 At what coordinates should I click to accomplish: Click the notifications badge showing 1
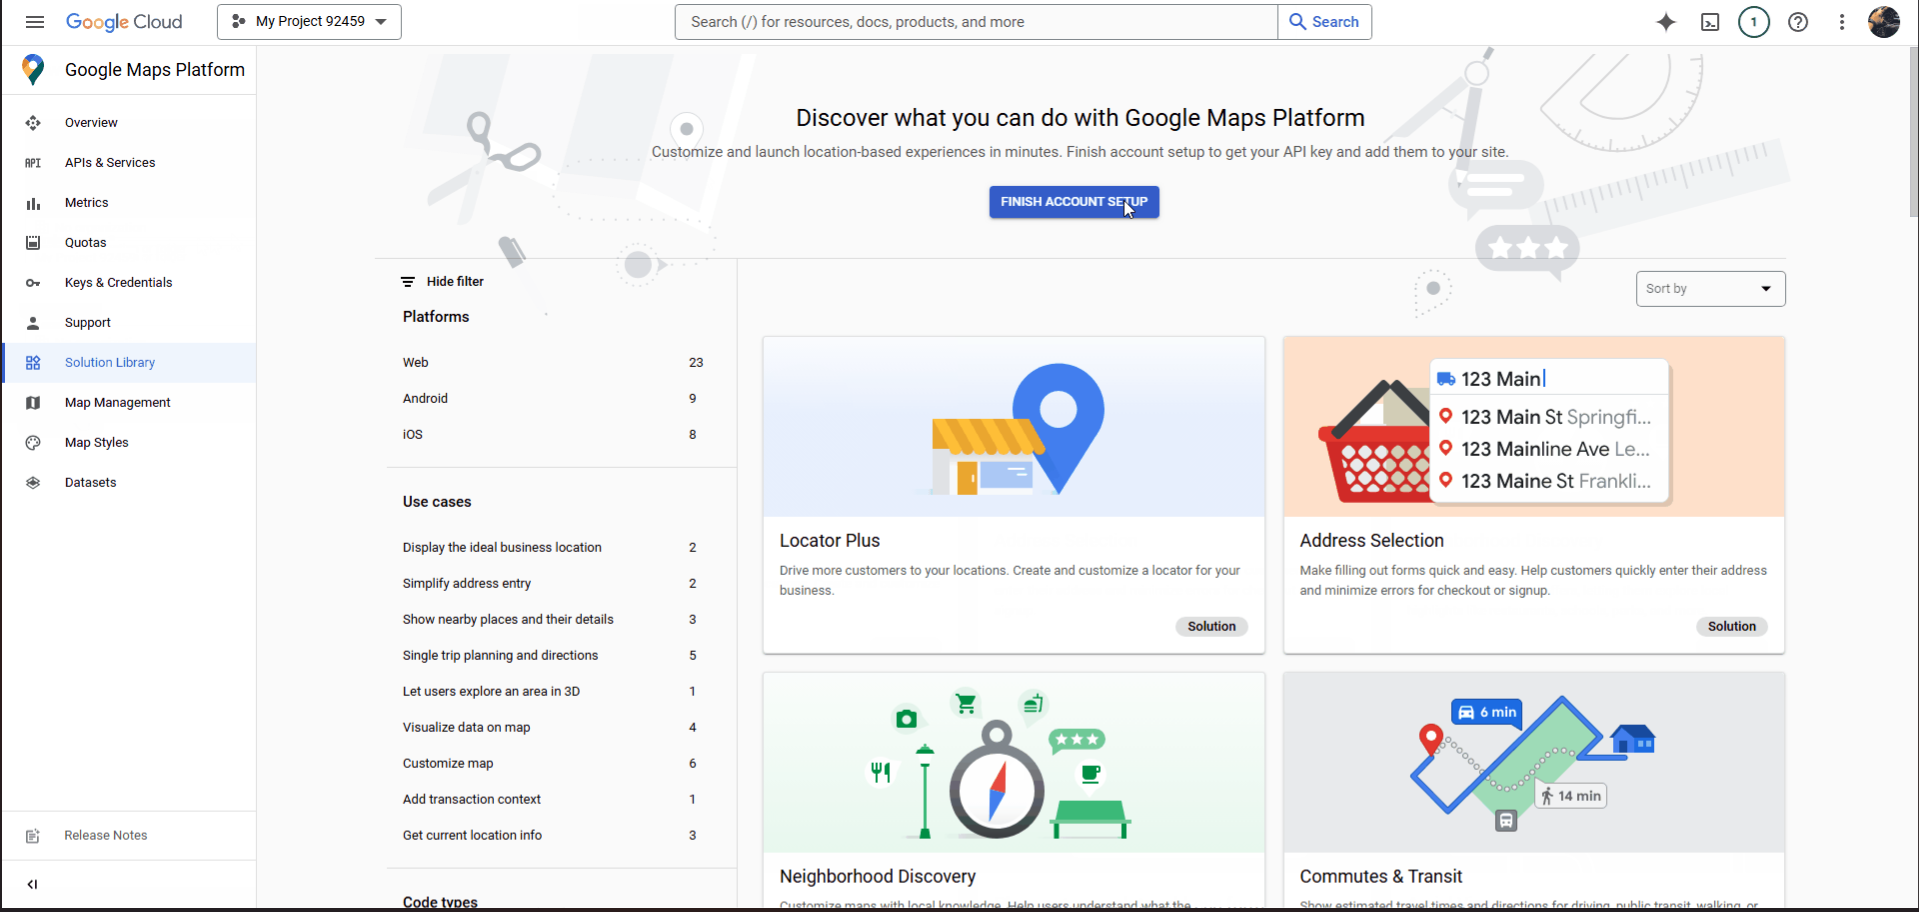[x=1753, y=22]
